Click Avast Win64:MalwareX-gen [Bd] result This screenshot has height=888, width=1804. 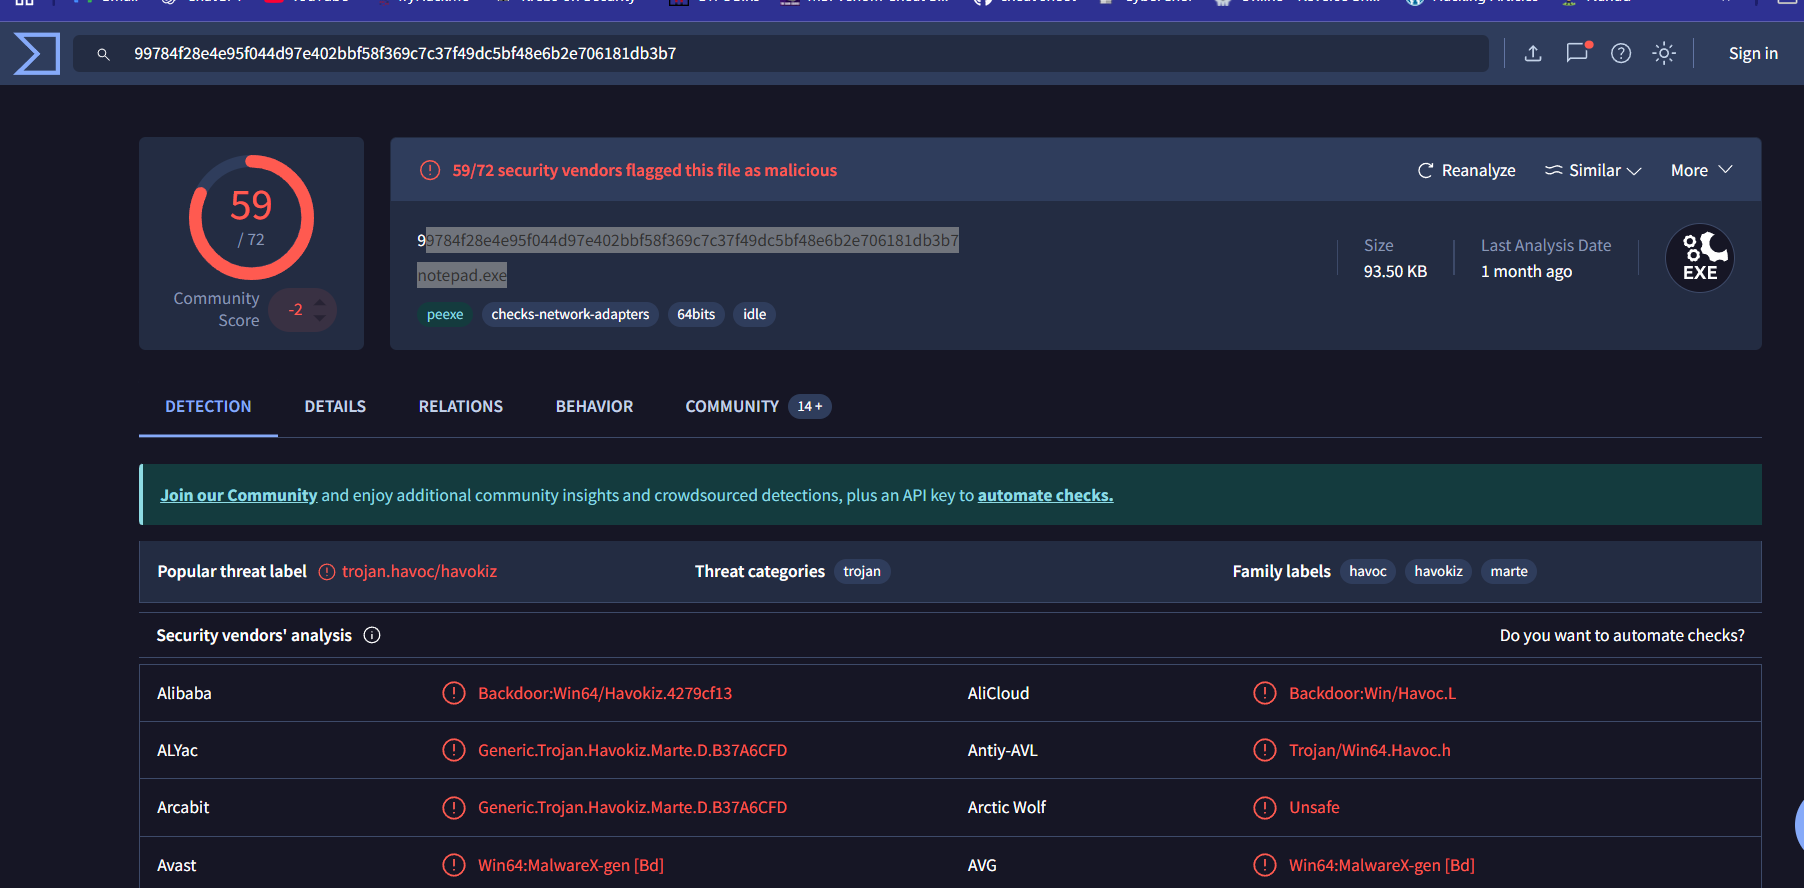[571, 865]
